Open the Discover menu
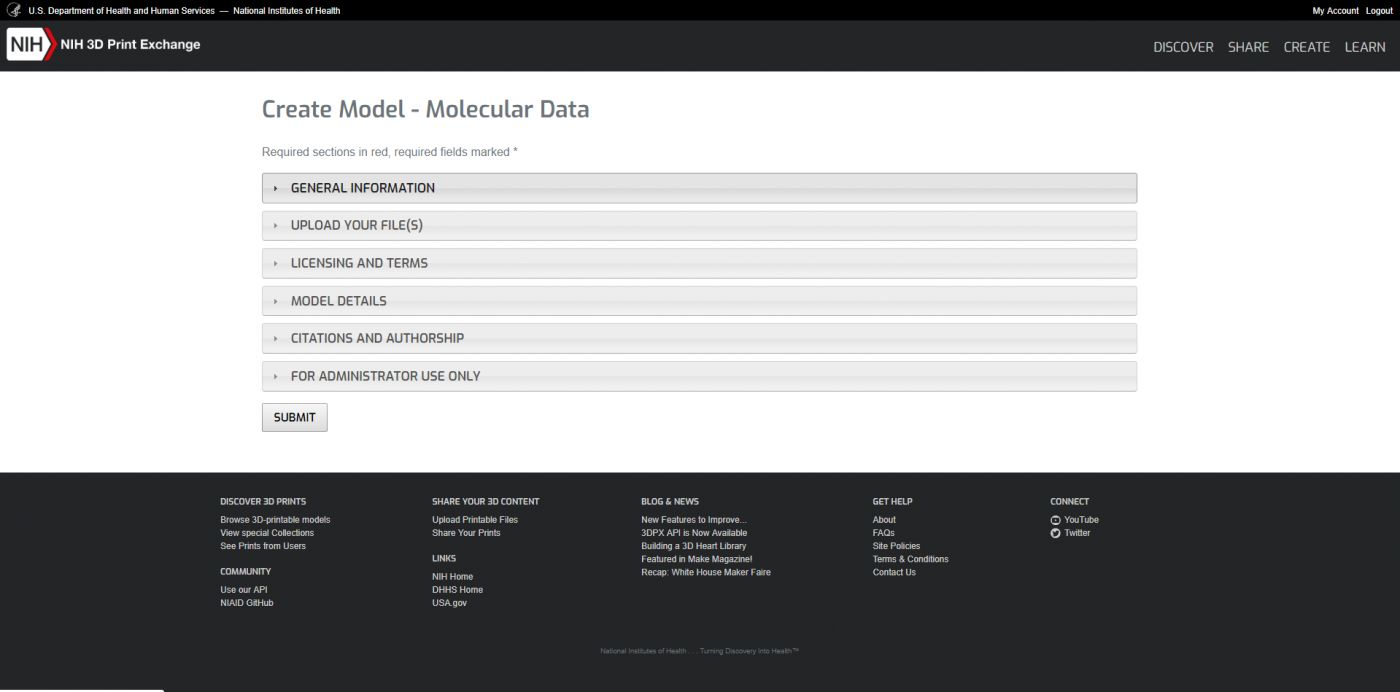 tap(1183, 47)
